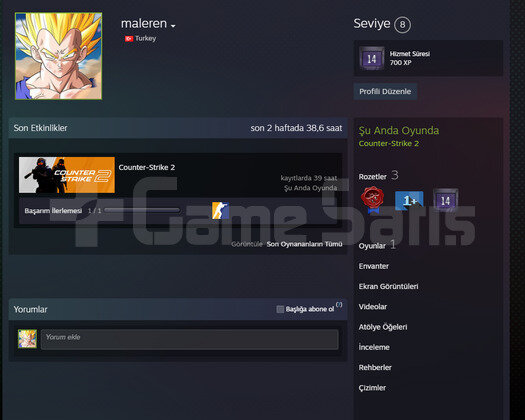Expand the dropdown arrow next to maleren

(173, 26)
